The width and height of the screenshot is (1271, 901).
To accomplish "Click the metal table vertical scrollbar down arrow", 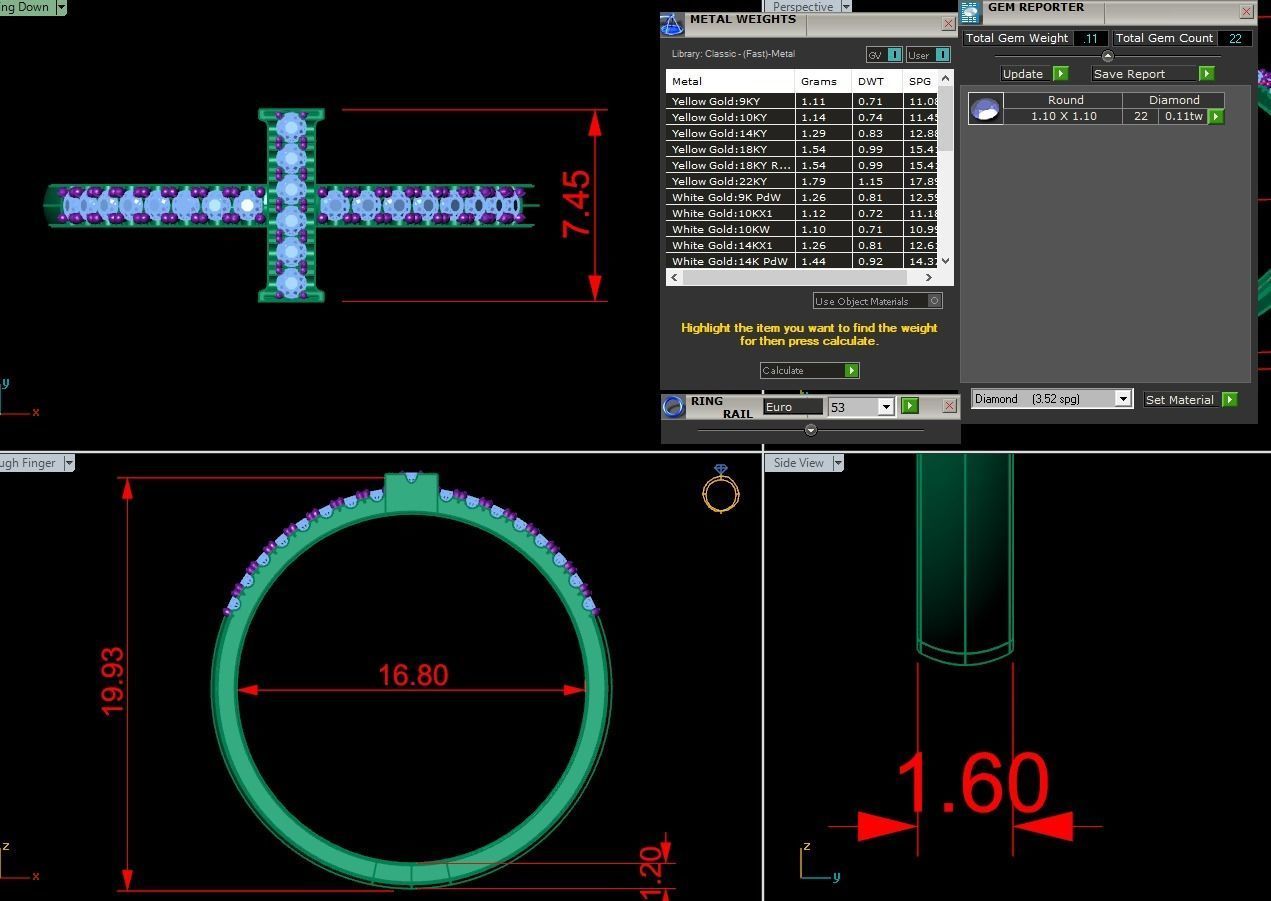I will pos(946,261).
